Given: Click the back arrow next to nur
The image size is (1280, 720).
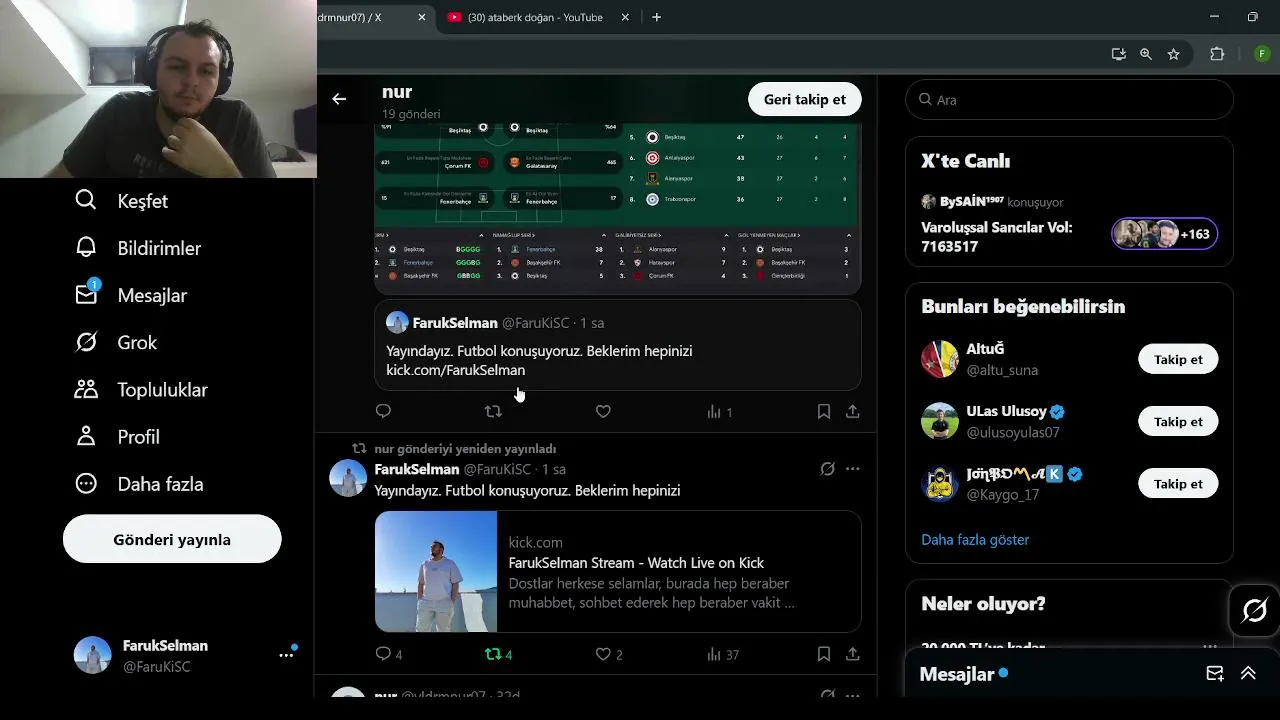Looking at the screenshot, I should [339, 99].
